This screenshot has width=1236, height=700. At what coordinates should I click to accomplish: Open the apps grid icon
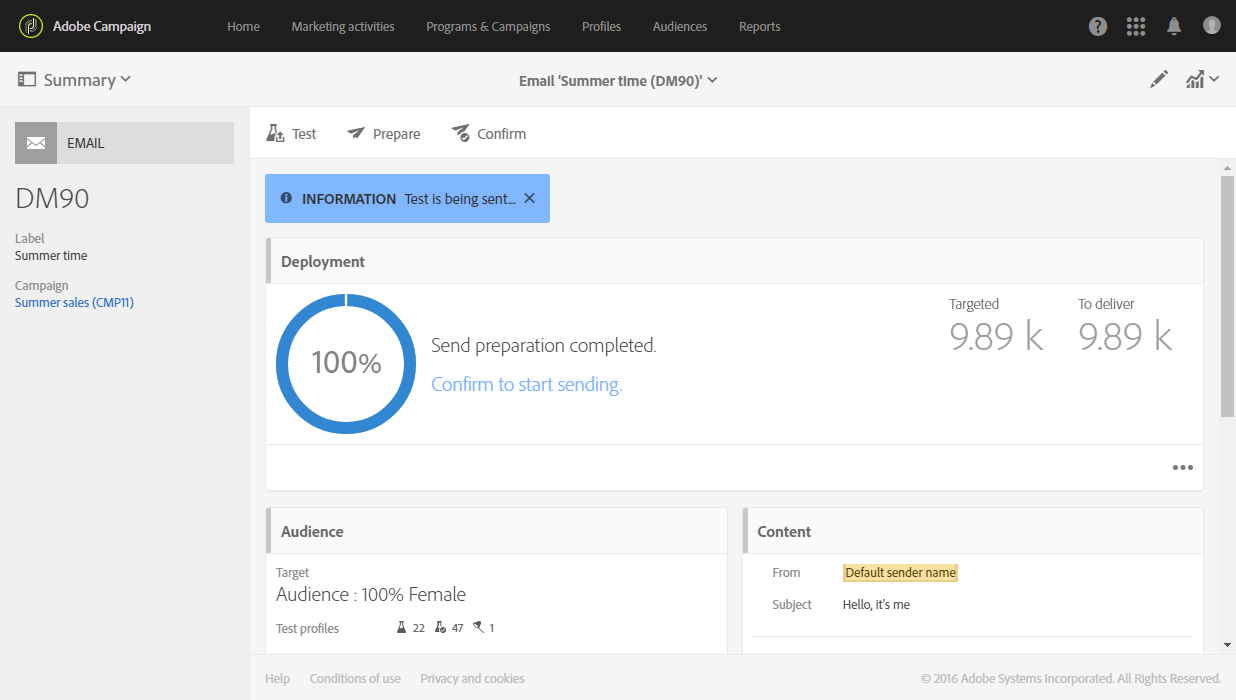click(x=1136, y=27)
